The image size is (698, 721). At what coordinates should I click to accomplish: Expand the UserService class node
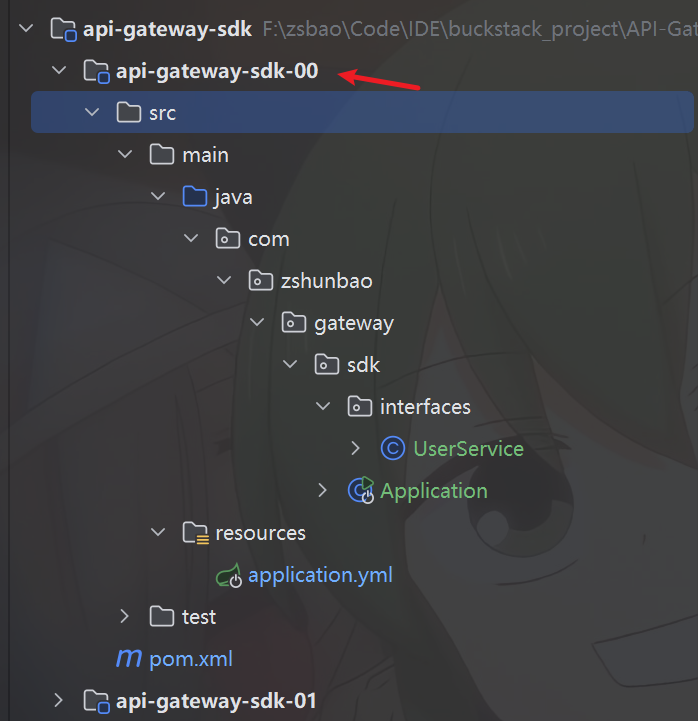[x=356, y=449]
